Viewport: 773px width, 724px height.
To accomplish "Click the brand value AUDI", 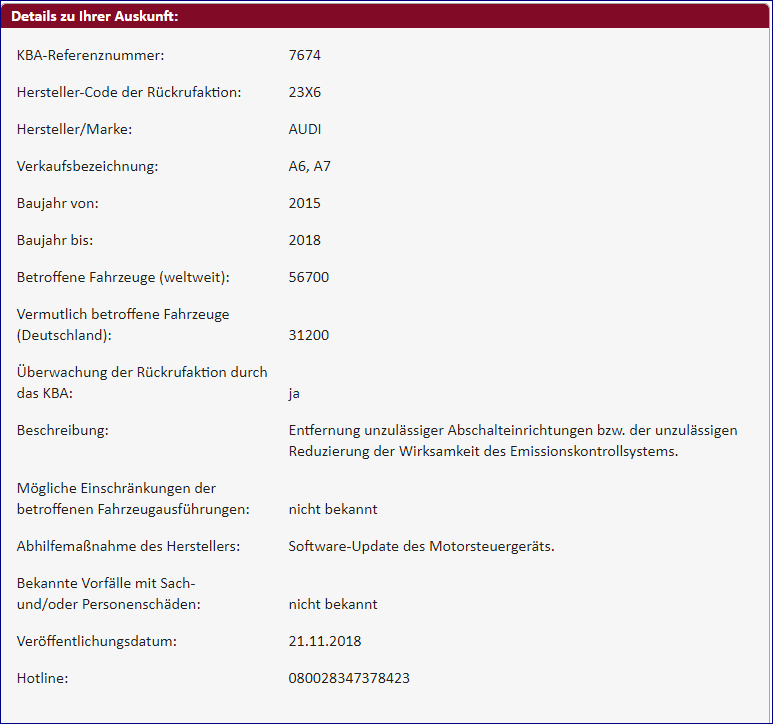I will coord(305,129).
